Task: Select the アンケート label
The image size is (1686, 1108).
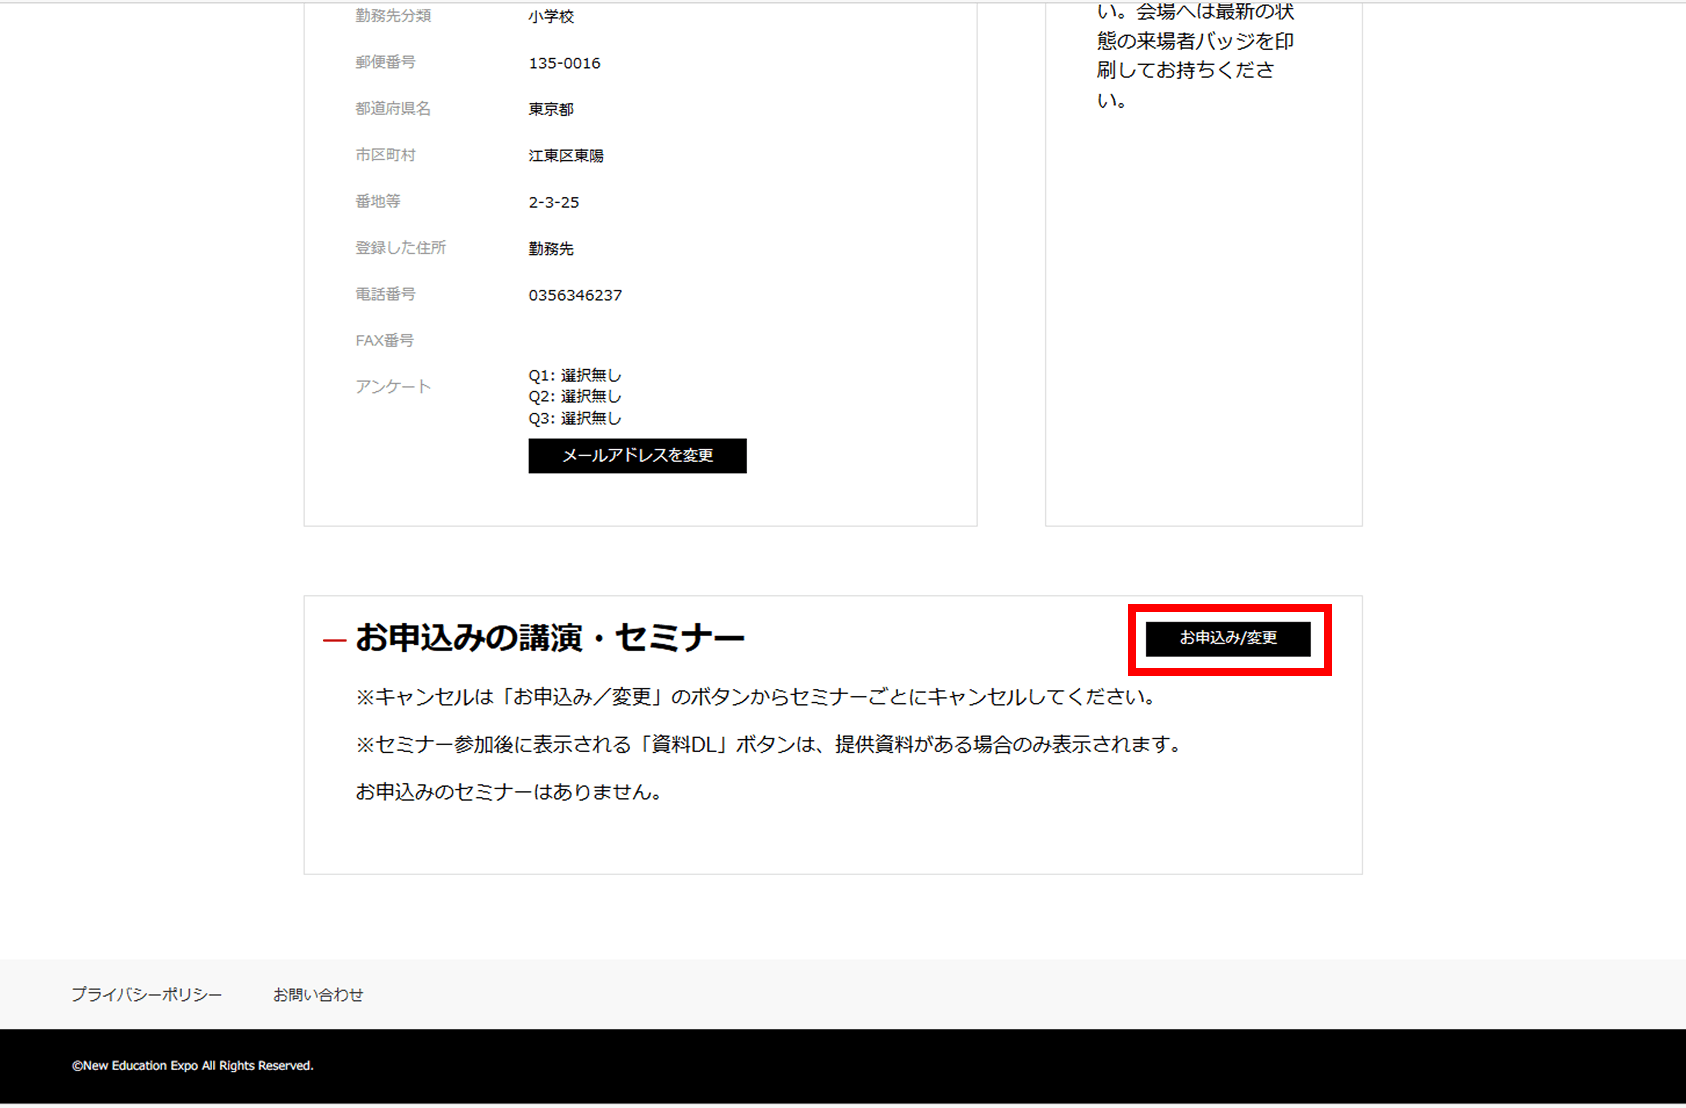Action: [393, 386]
